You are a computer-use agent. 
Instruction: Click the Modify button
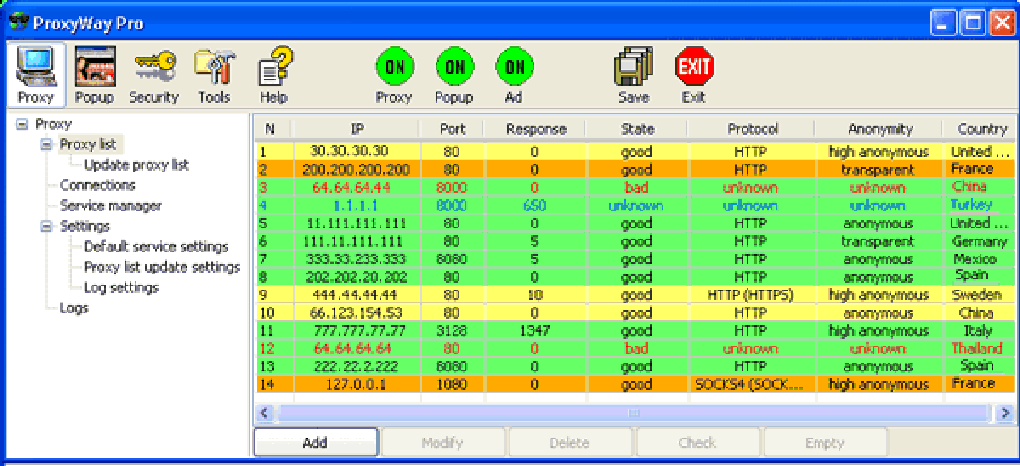442,443
